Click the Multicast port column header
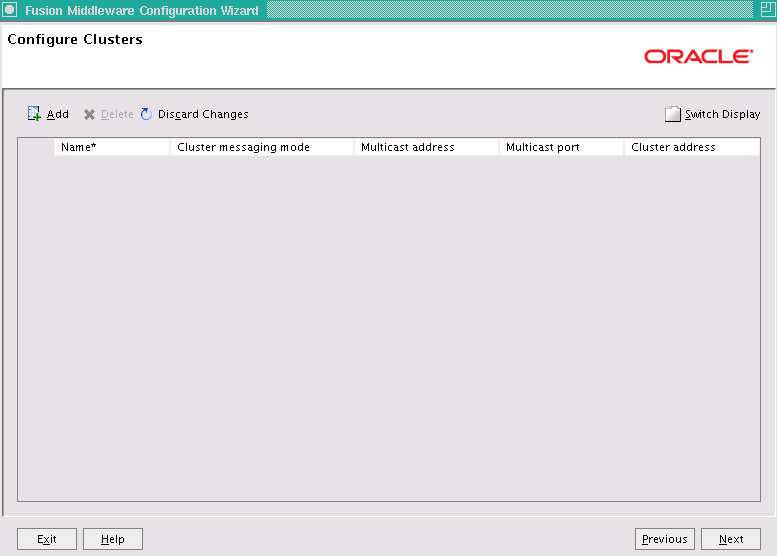Viewport: 777px width, 556px height. point(561,147)
